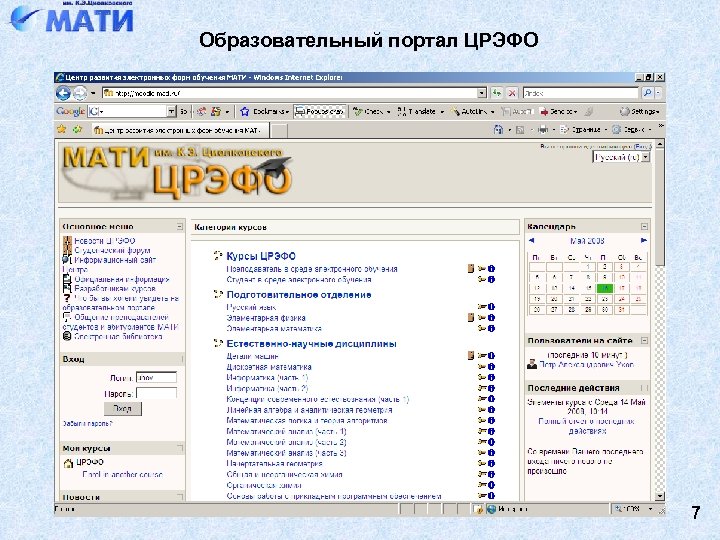Open the zoom level dropdown in the status bar
The height and width of the screenshot is (540, 720).
click(x=650, y=509)
